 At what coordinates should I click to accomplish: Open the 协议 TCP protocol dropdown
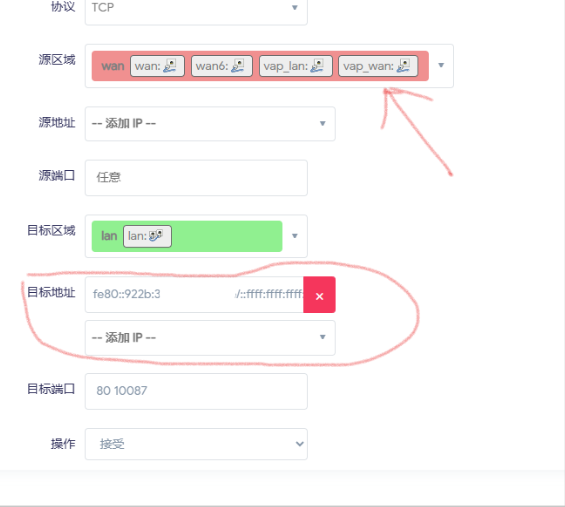tap(196, 8)
